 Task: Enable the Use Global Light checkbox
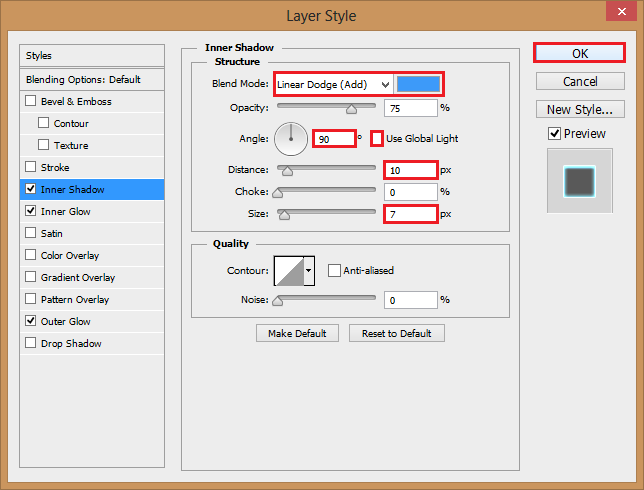[x=377, y=138]
